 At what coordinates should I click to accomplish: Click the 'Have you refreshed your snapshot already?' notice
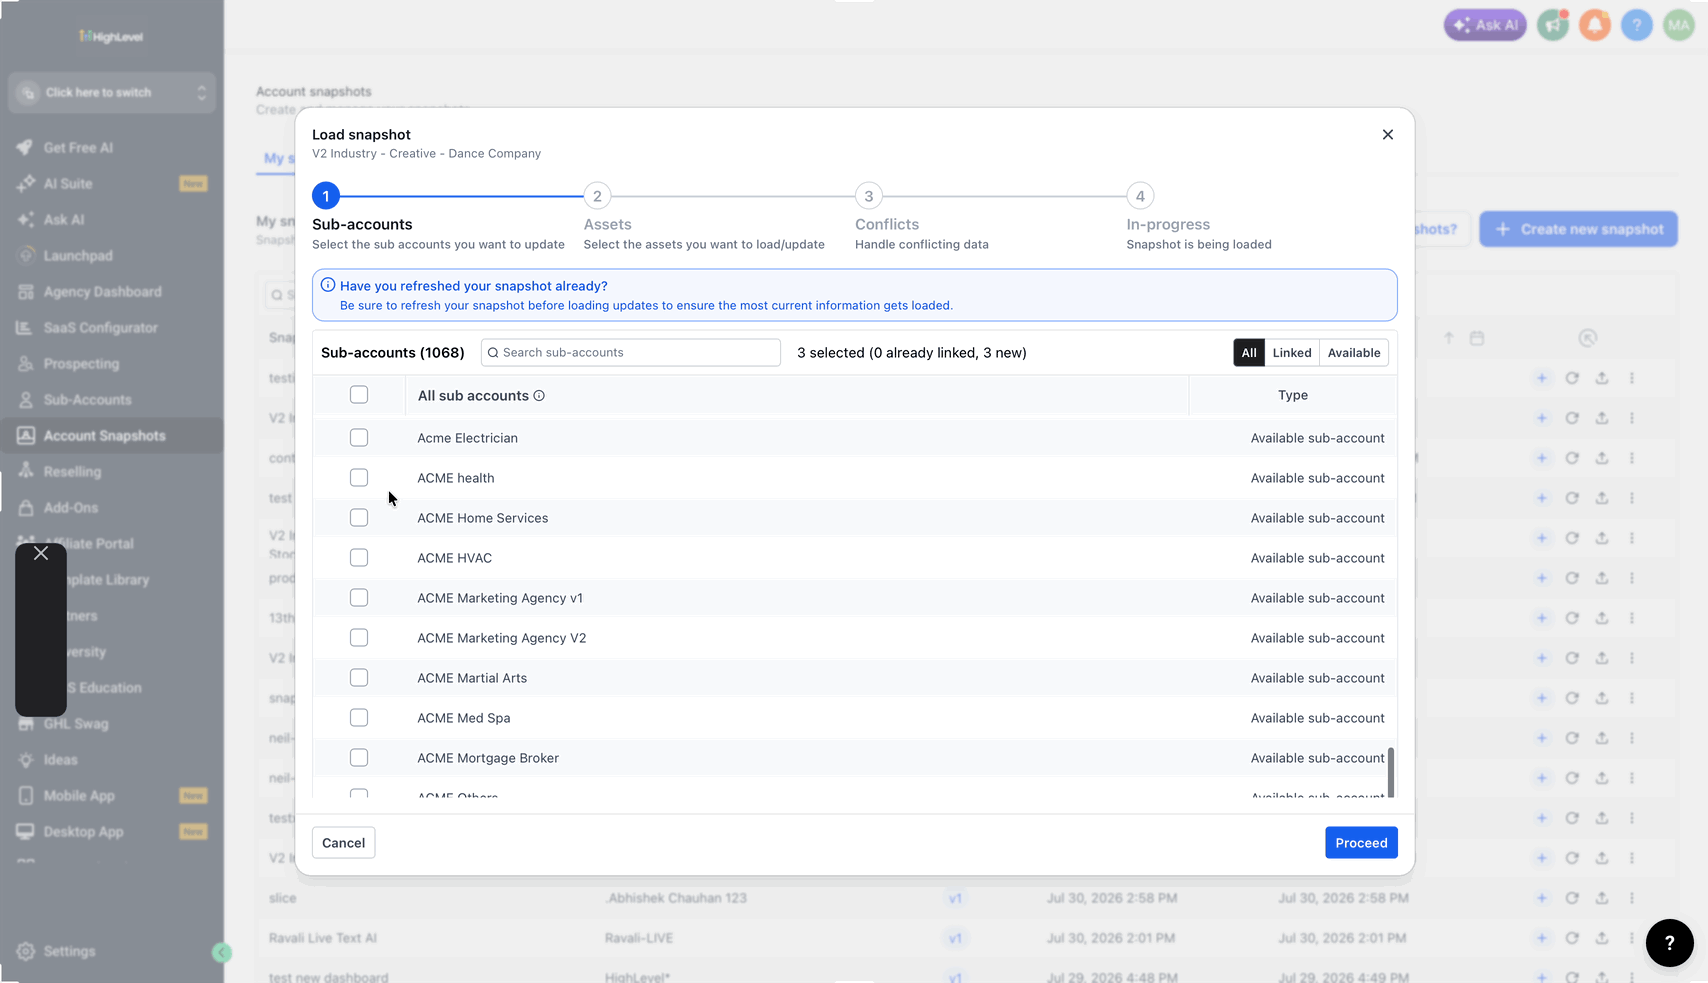pos(855,295)
